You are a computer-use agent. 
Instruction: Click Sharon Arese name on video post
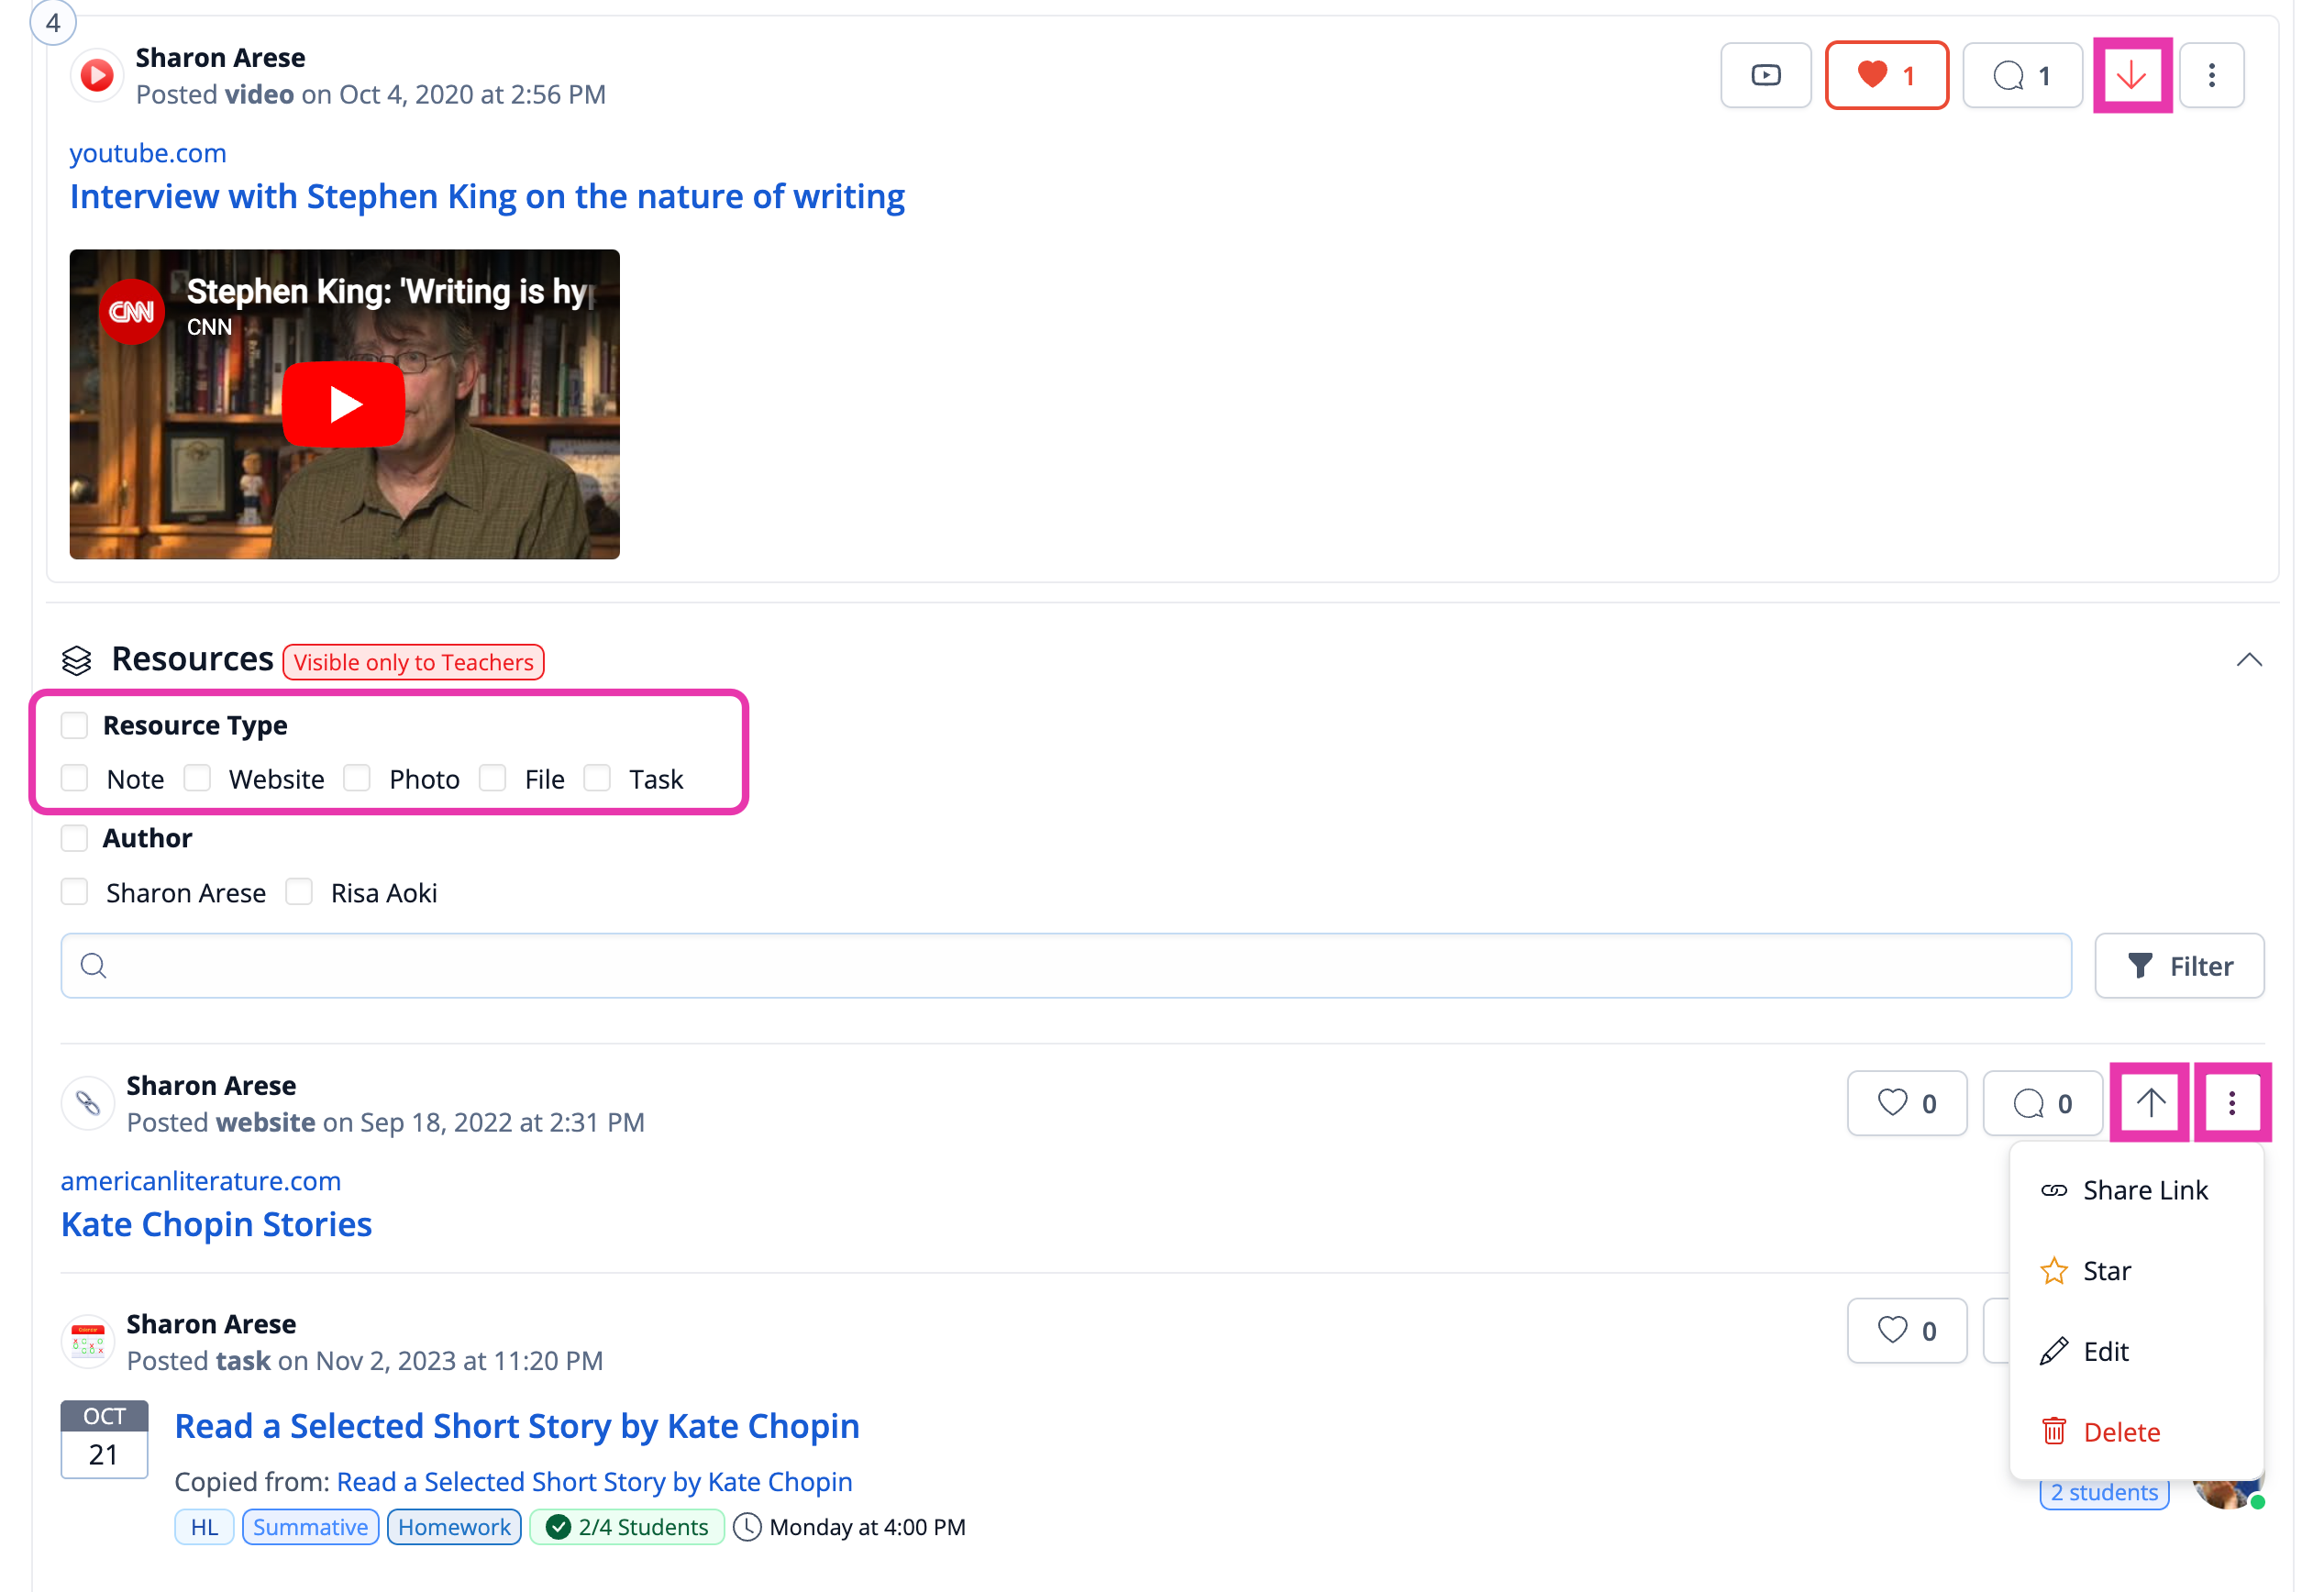(x=220, y=58)
